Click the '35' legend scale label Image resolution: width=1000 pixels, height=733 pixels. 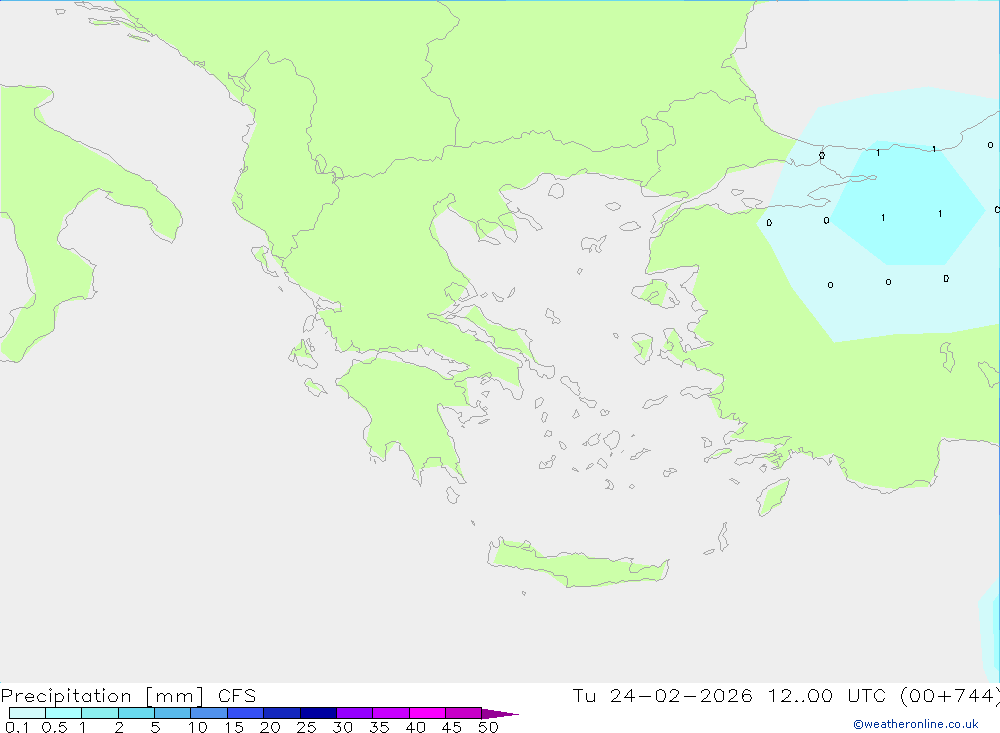pos(379,727)
